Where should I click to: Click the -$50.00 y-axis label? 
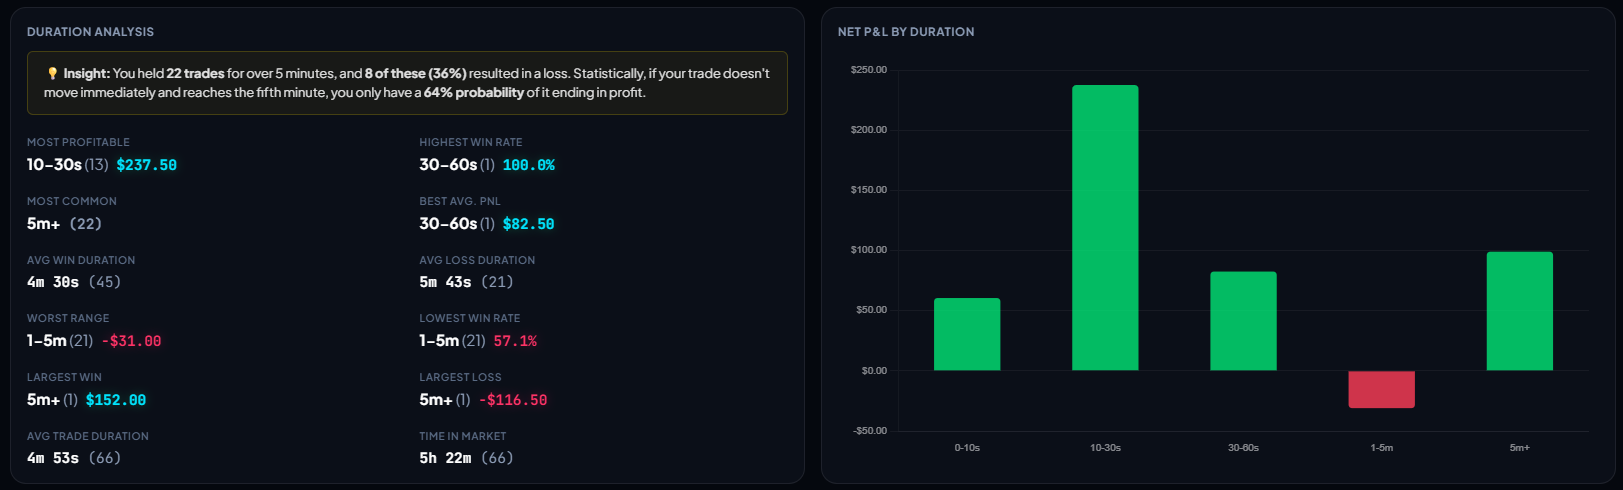pos(869,431)
